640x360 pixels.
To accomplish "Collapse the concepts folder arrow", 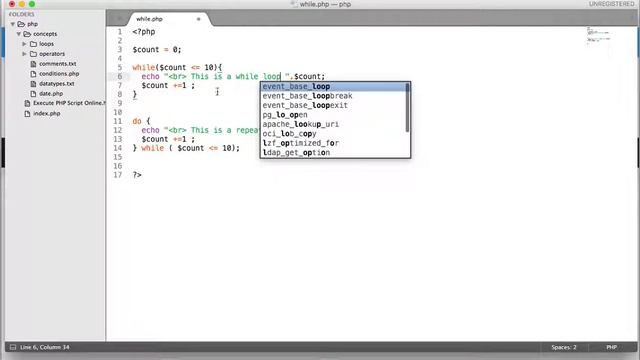I will pos(19,34).
